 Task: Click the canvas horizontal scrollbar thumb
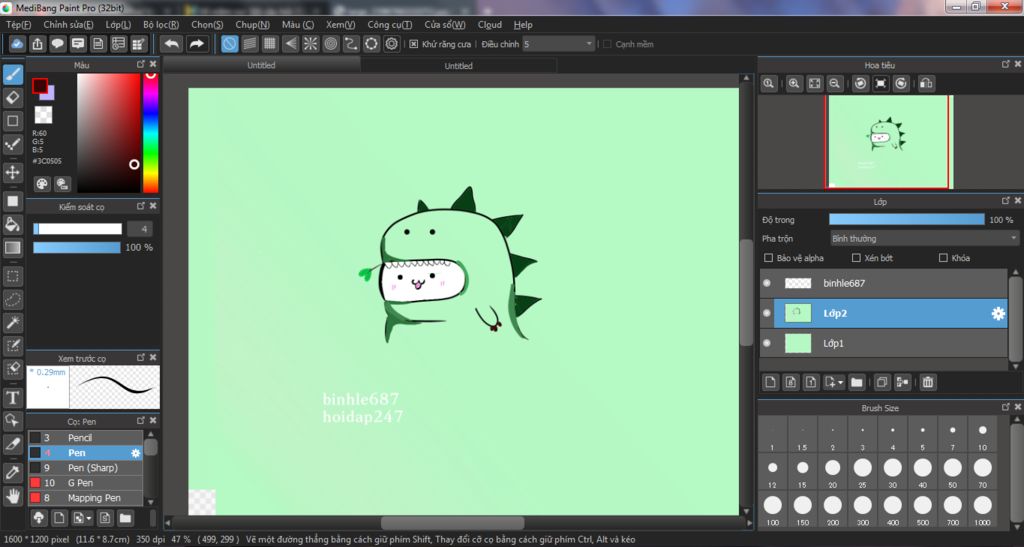453,524
